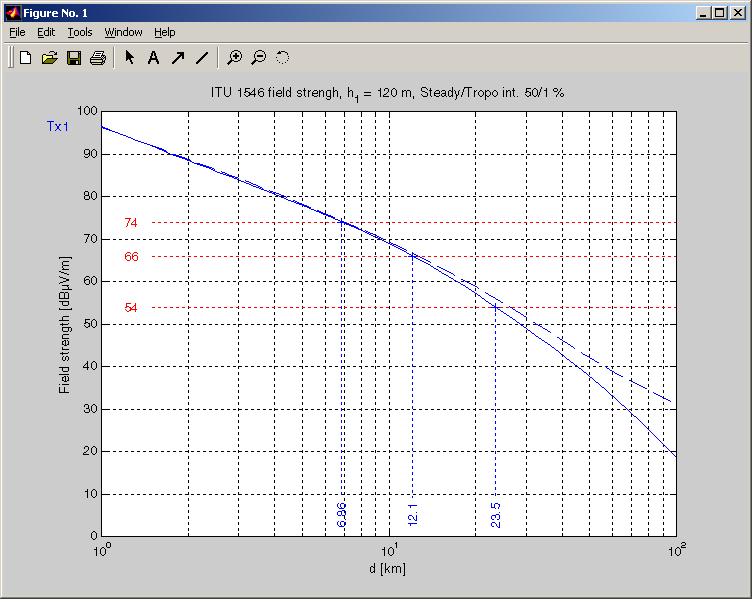Select the Insert Line tool
This screenshot has height=599, width=752.
tap(202, 58)
